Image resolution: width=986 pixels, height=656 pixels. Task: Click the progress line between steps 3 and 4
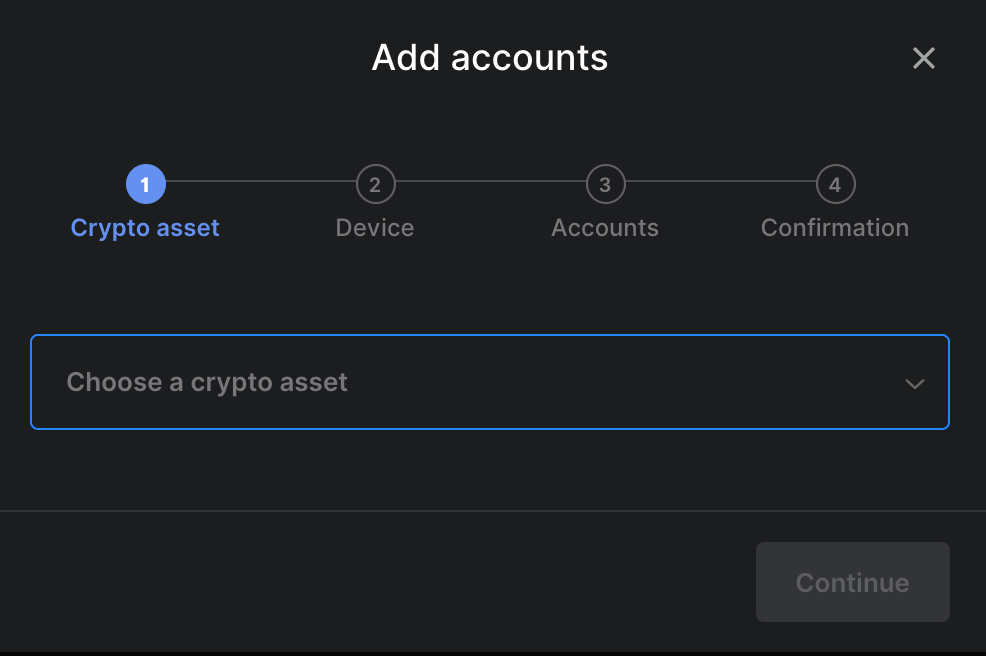[720, 182]
